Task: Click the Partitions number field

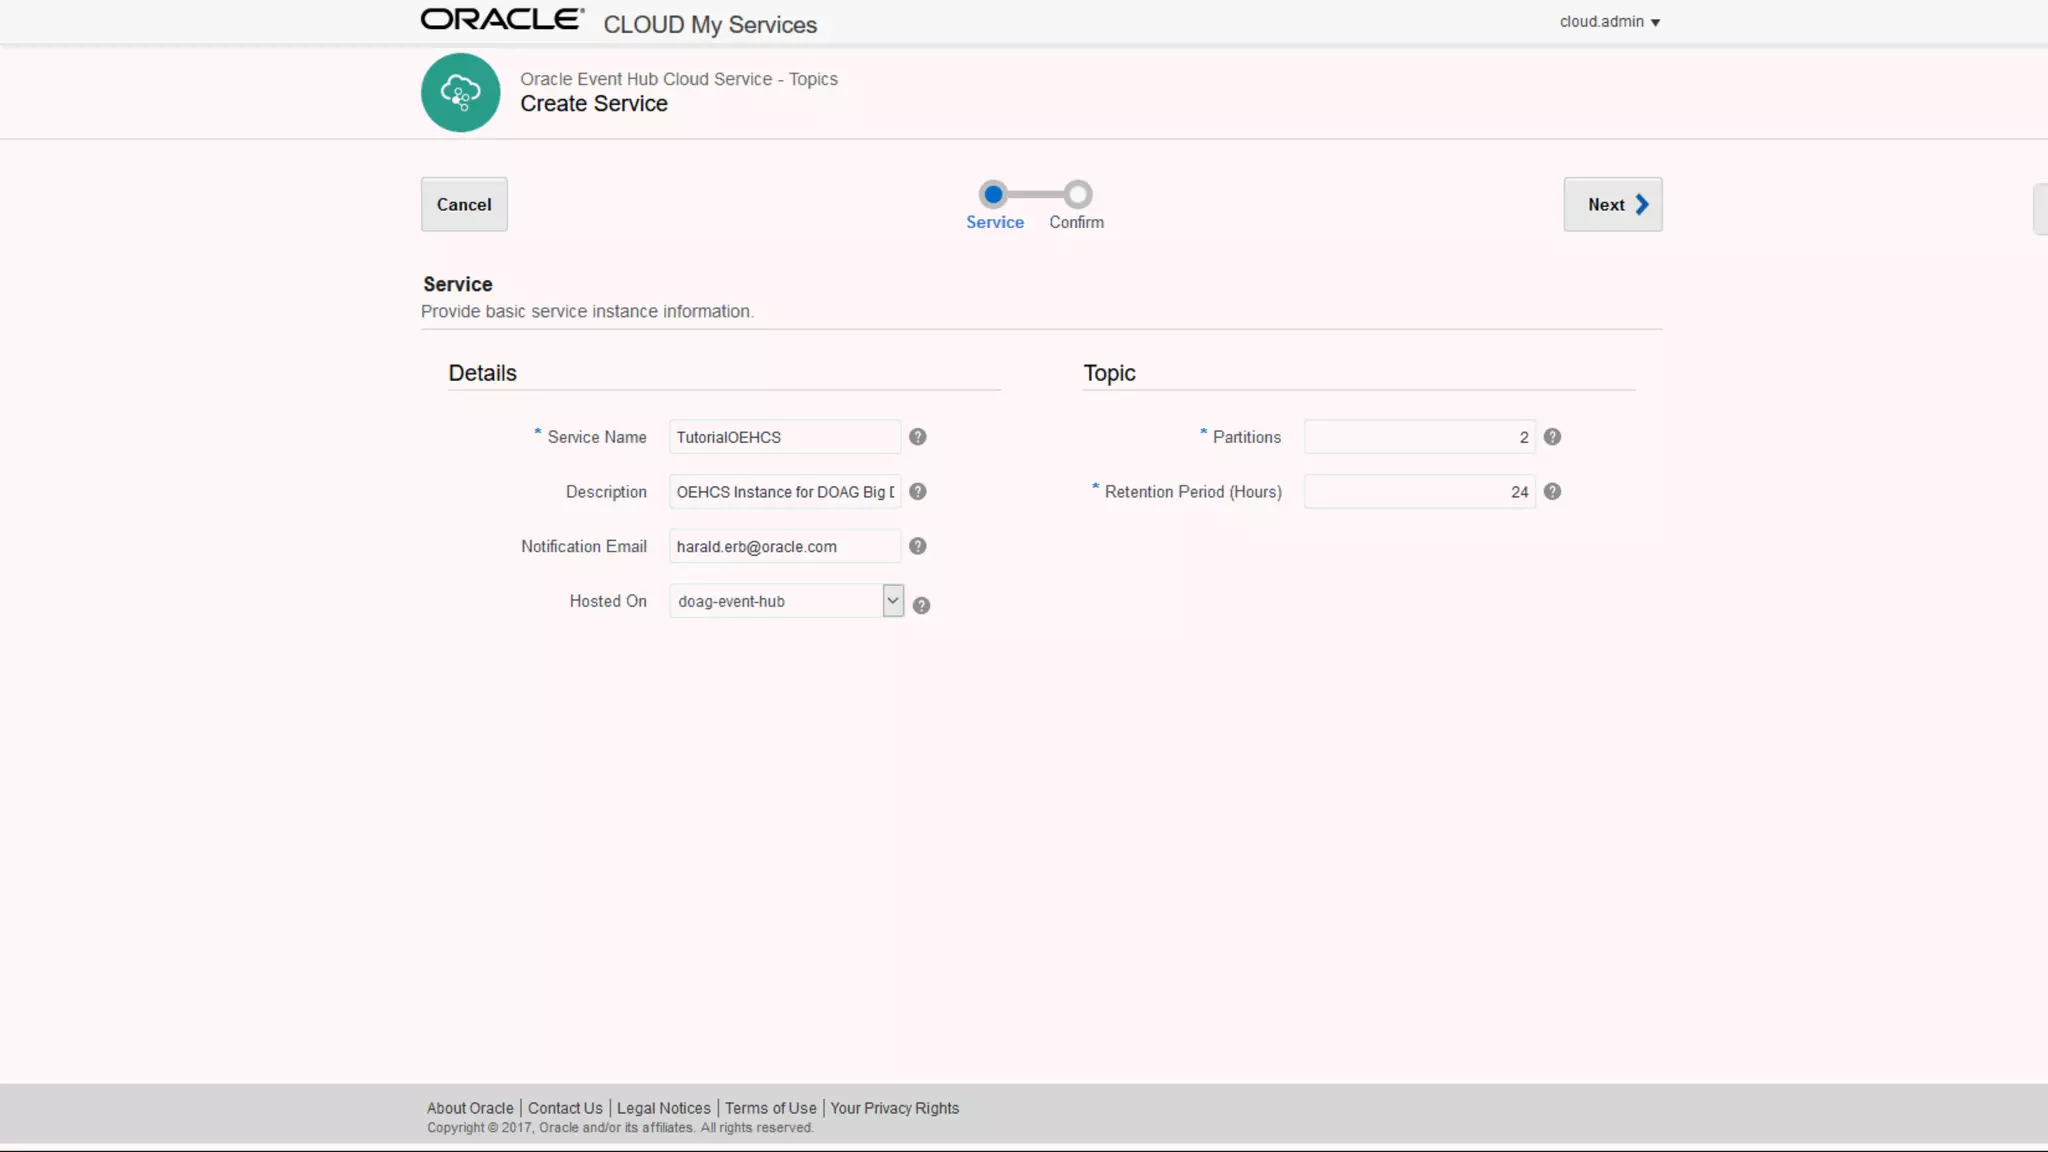Action: 1418,437
